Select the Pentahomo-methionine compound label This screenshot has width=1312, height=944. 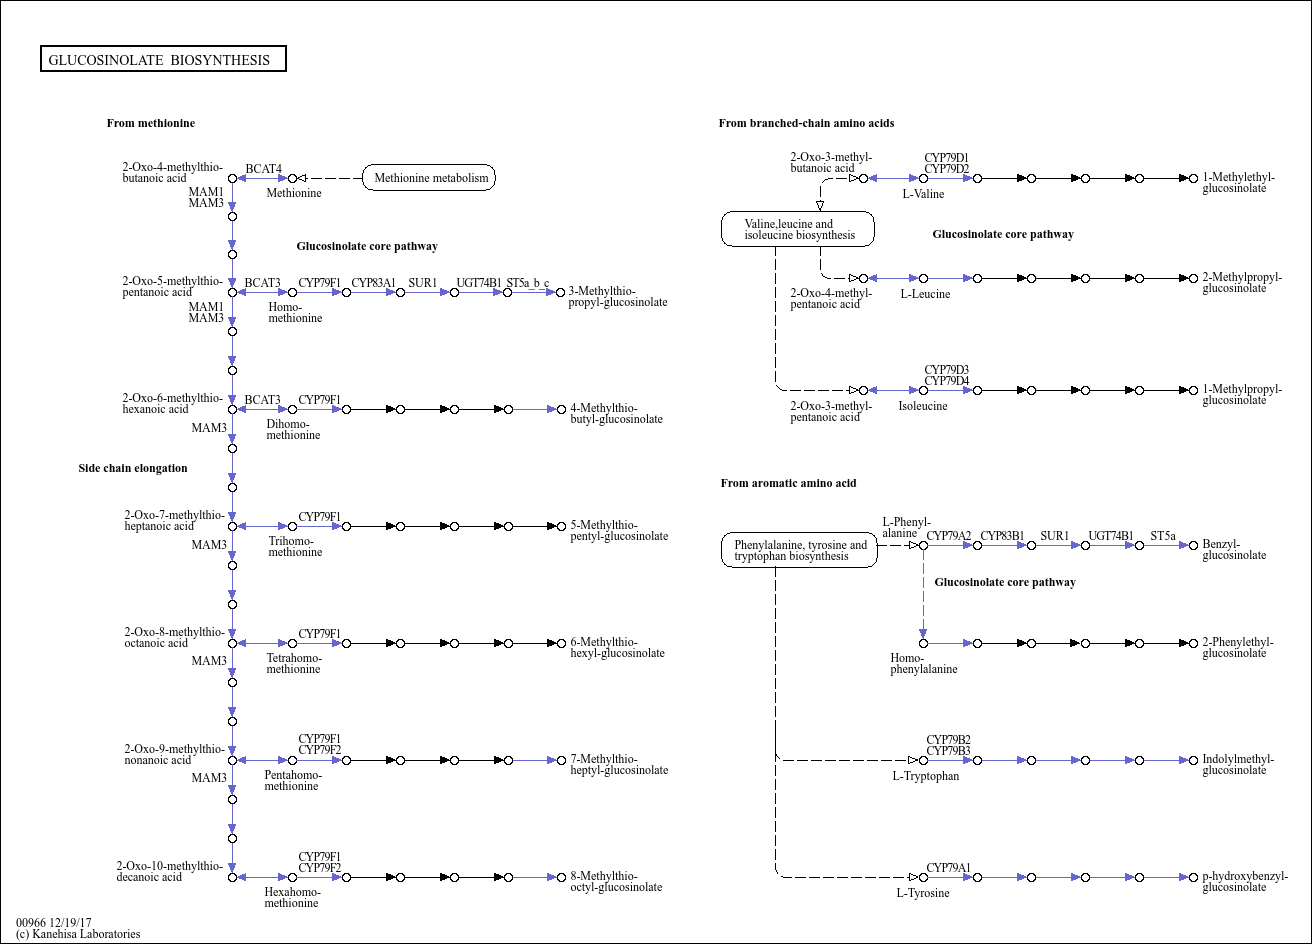(x=293, y=780)
